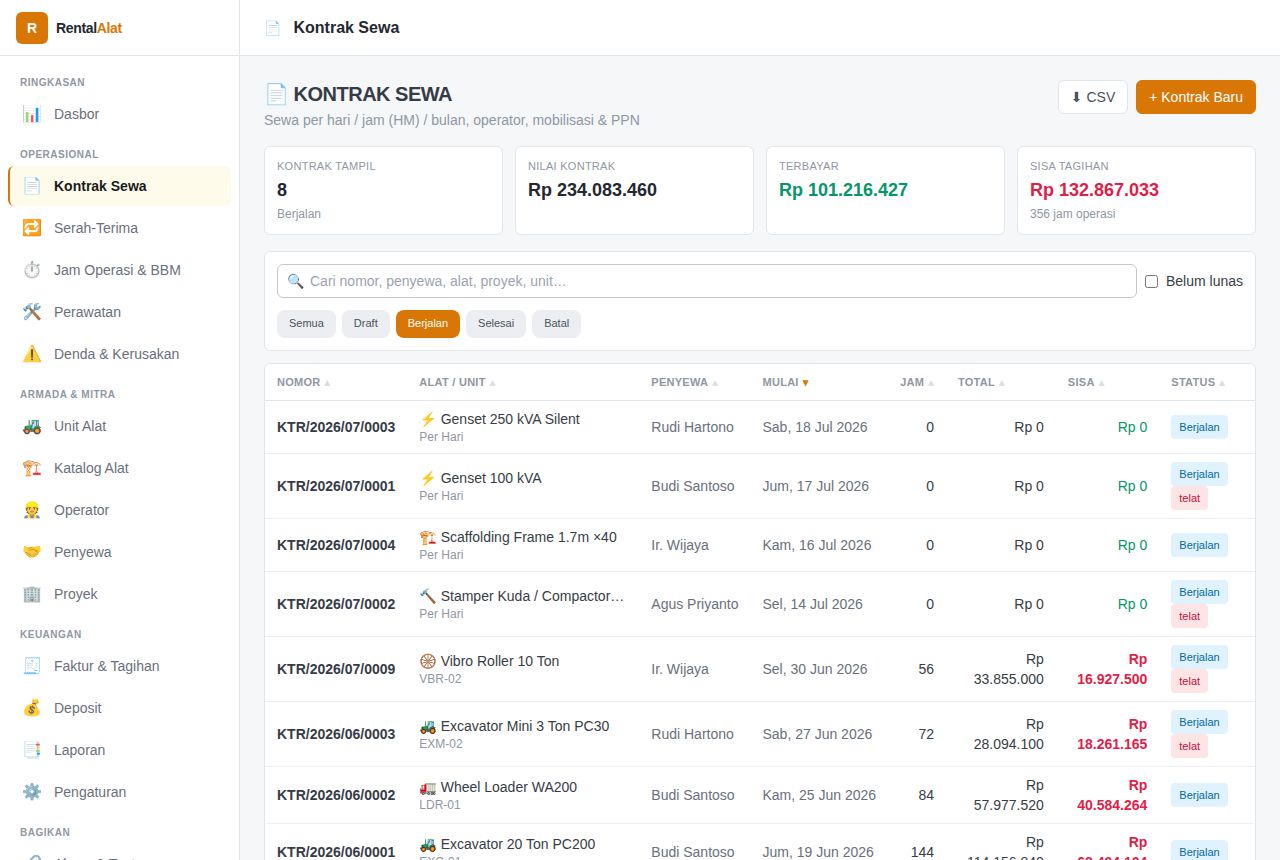Viewport: 1280px width, 860px height.
Task: Download contracts with the CSV button
Action: tap(1093, 97)
